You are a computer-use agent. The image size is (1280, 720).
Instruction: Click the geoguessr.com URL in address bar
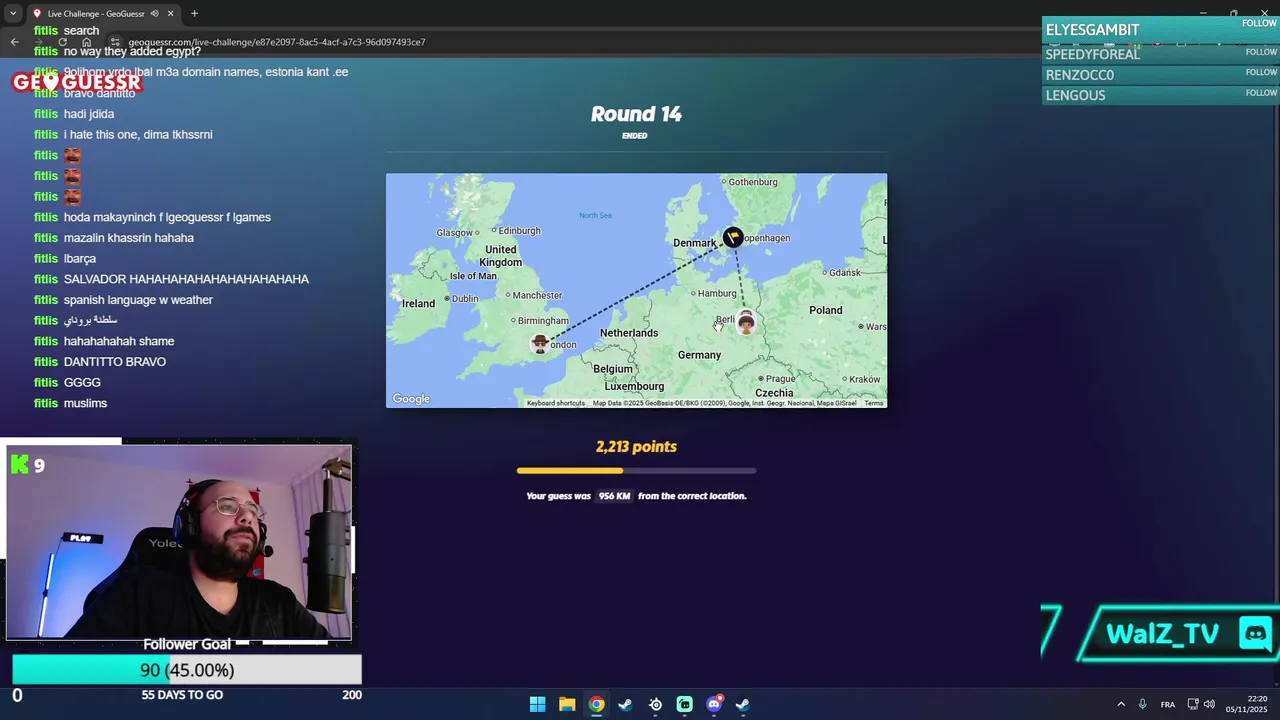(277, 42)
